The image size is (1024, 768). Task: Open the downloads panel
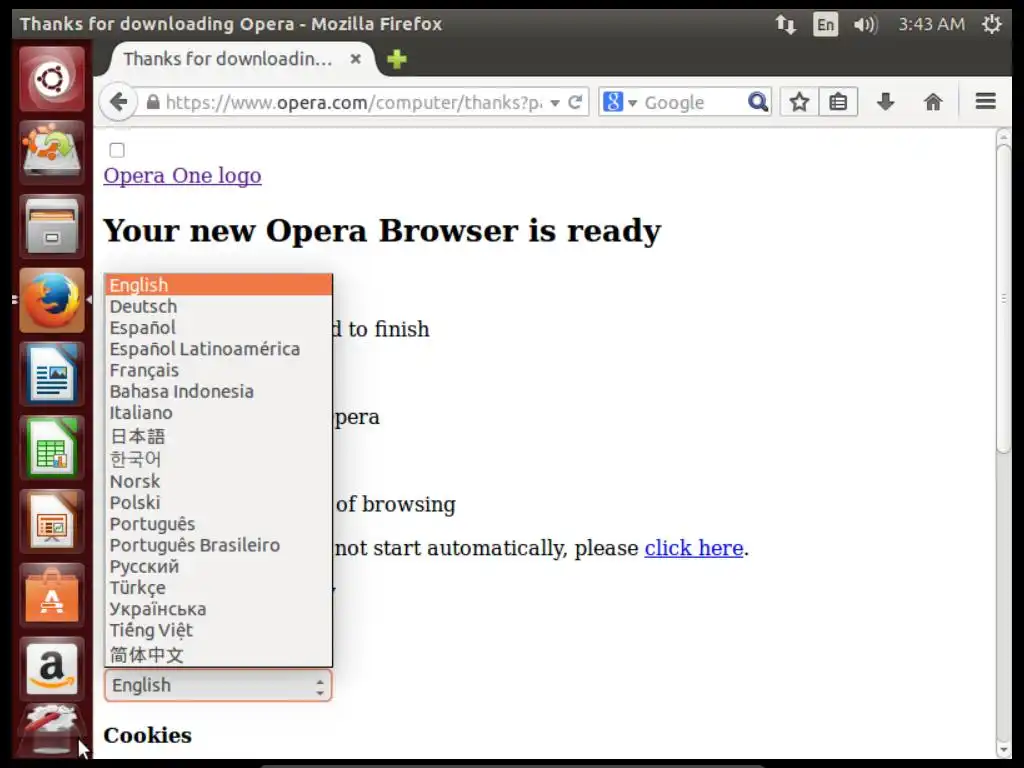886,102
